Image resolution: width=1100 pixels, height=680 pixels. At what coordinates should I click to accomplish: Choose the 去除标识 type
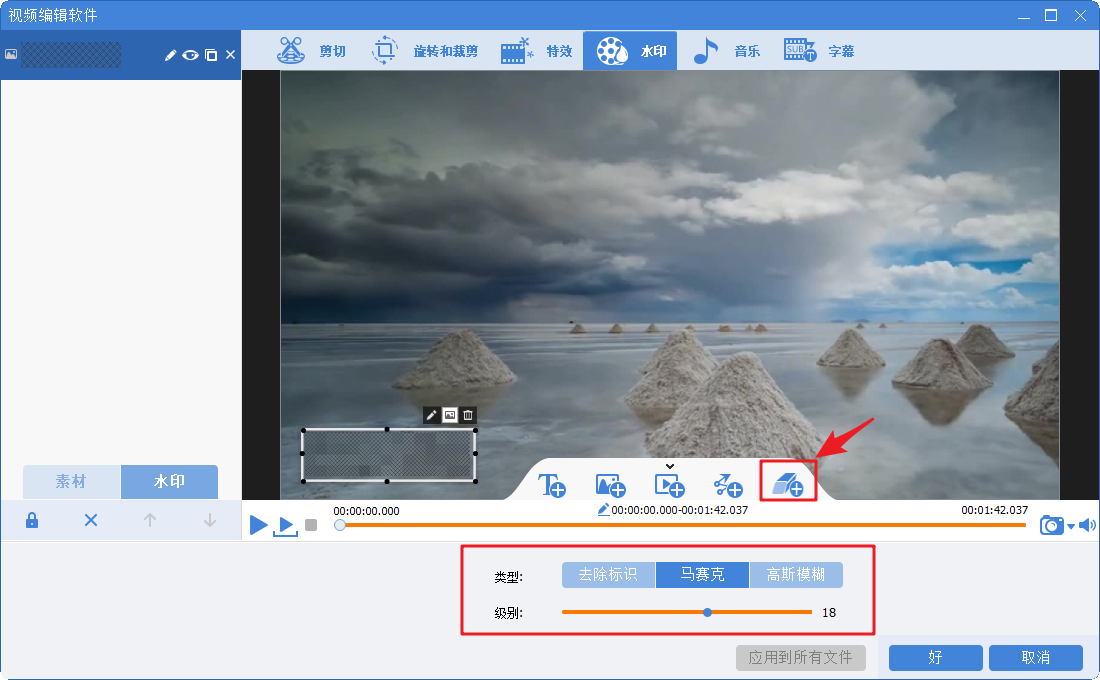(608, 575)
